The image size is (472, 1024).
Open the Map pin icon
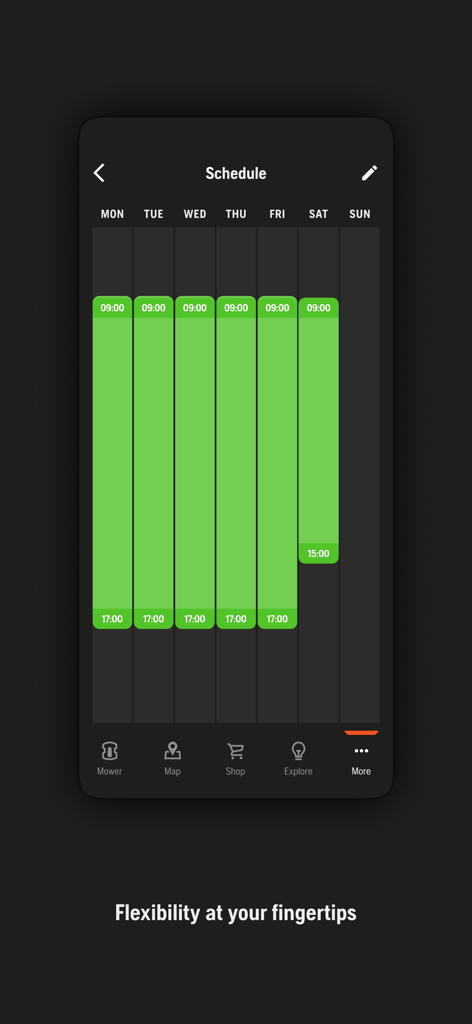[172, 751]
